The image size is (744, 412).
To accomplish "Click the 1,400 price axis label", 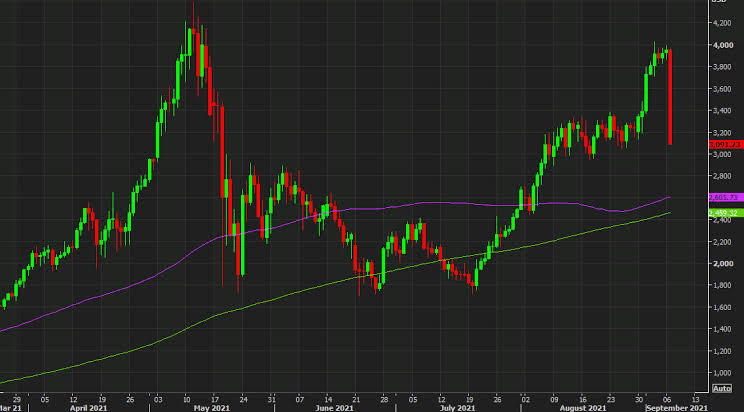I will click(x=722, y=329).
